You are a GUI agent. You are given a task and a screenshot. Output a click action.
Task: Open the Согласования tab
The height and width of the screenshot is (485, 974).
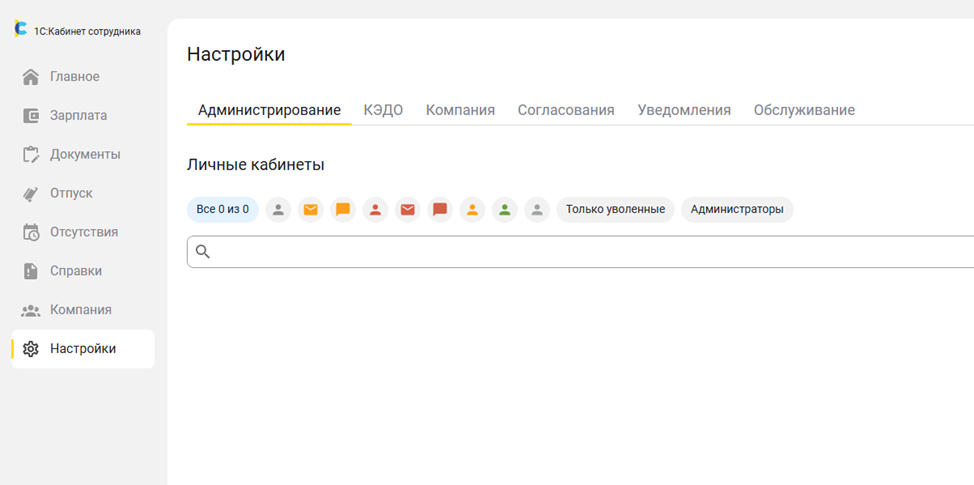pyautogui.click(x=566, y=111)
